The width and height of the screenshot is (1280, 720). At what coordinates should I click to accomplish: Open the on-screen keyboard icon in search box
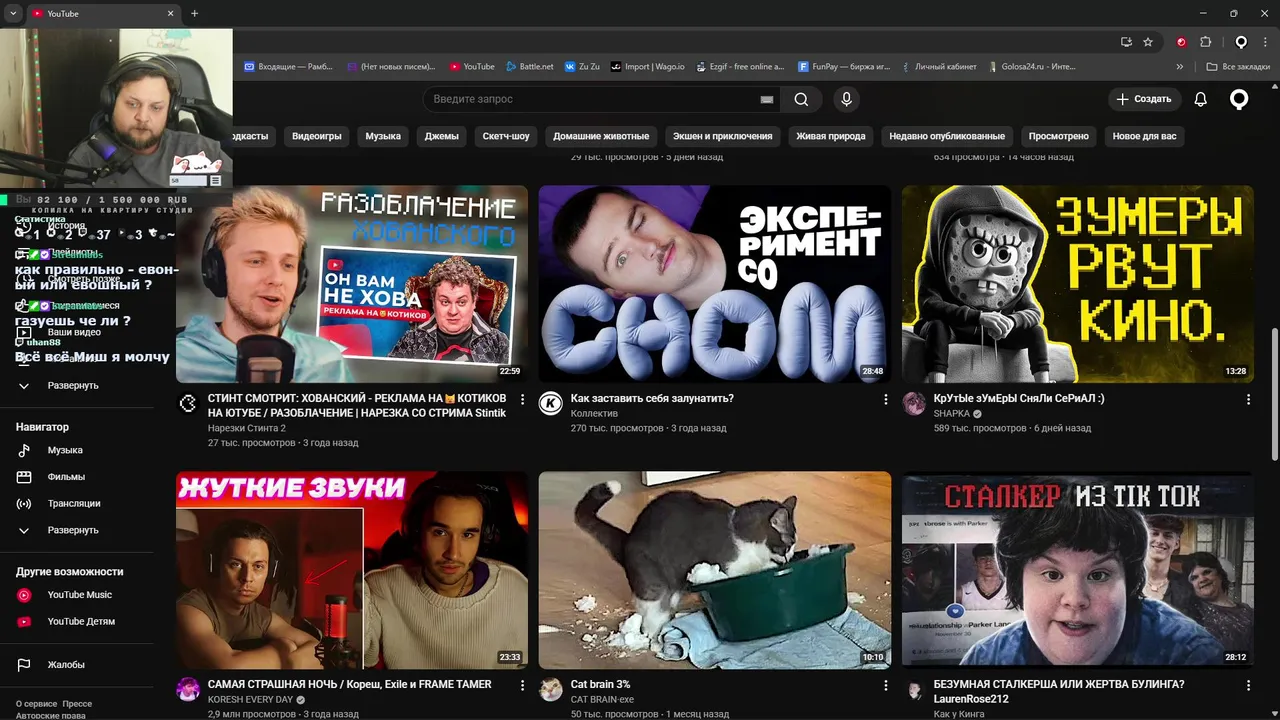(x=767, y=99)
